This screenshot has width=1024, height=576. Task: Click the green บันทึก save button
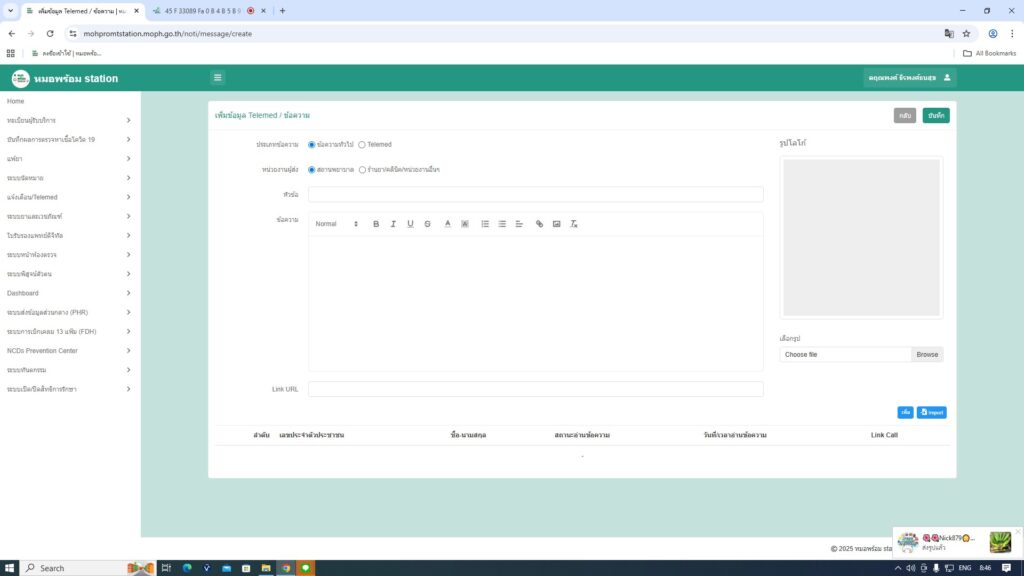point(936,116)
